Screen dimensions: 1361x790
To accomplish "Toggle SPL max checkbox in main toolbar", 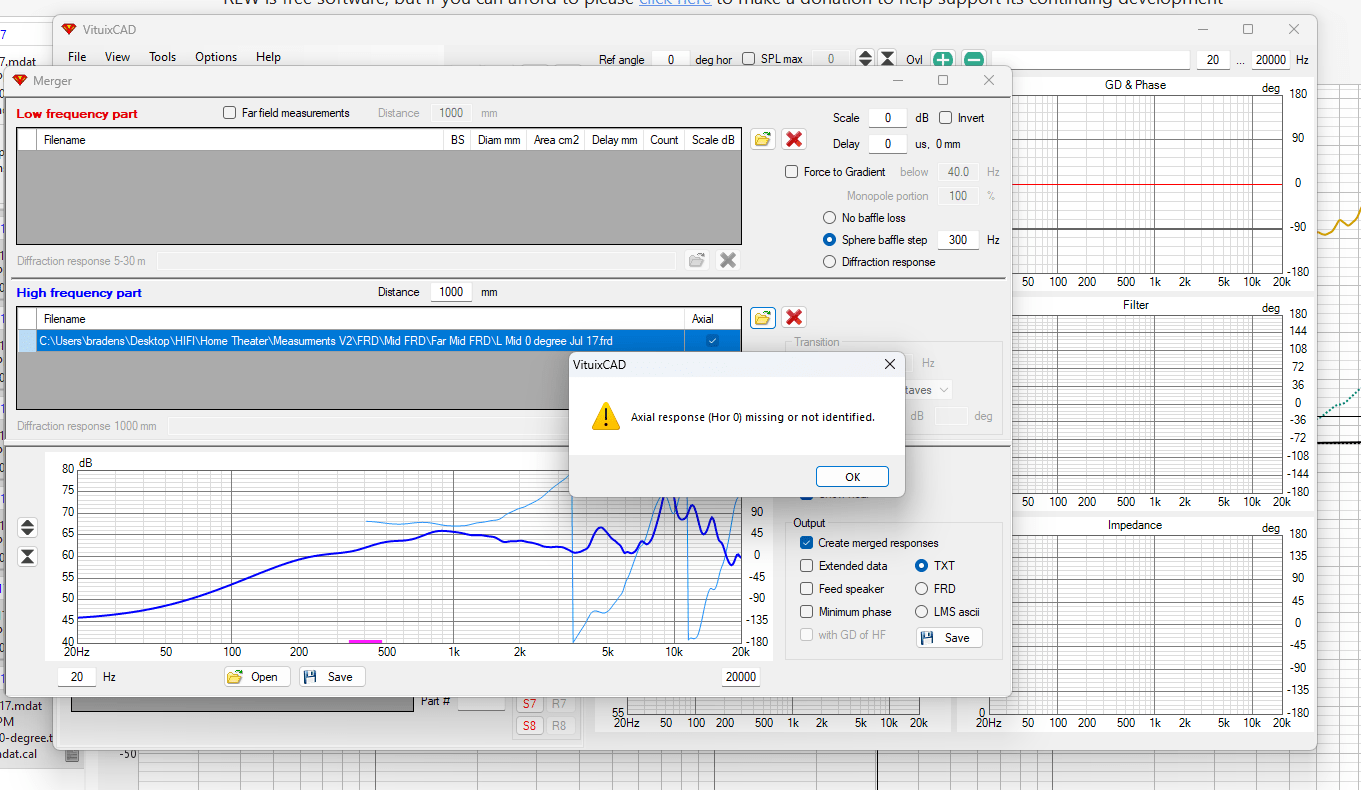I will (x=749, y=59).
